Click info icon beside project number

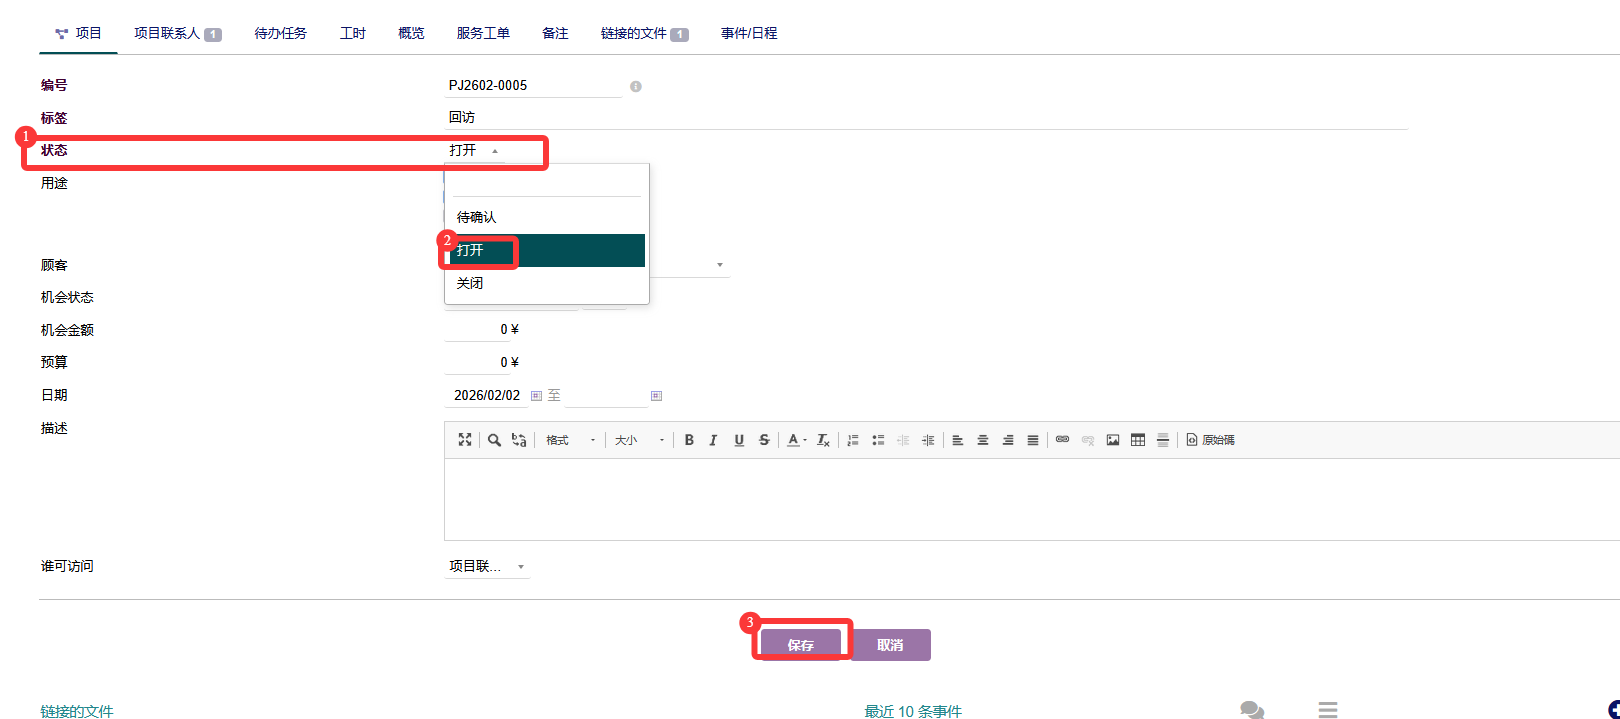(636, 87)
